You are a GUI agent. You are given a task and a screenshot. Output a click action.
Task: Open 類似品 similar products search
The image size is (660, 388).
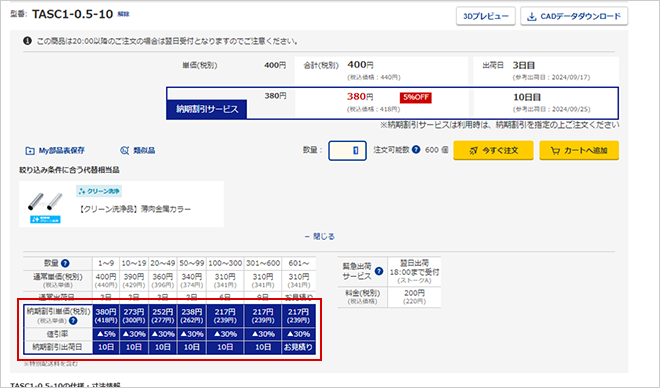pyautogui.click(x=138, y=150)
